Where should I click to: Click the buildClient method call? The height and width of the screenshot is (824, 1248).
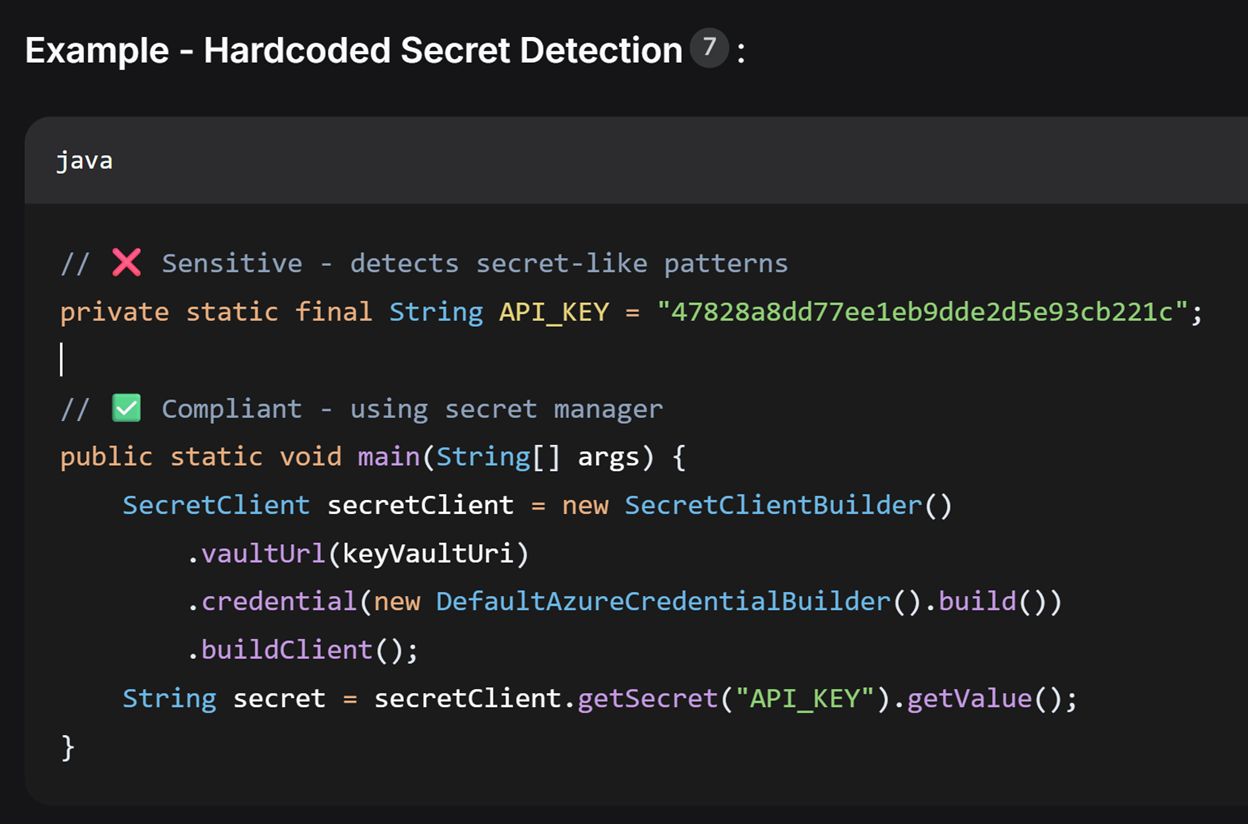[x=287, y=649]
